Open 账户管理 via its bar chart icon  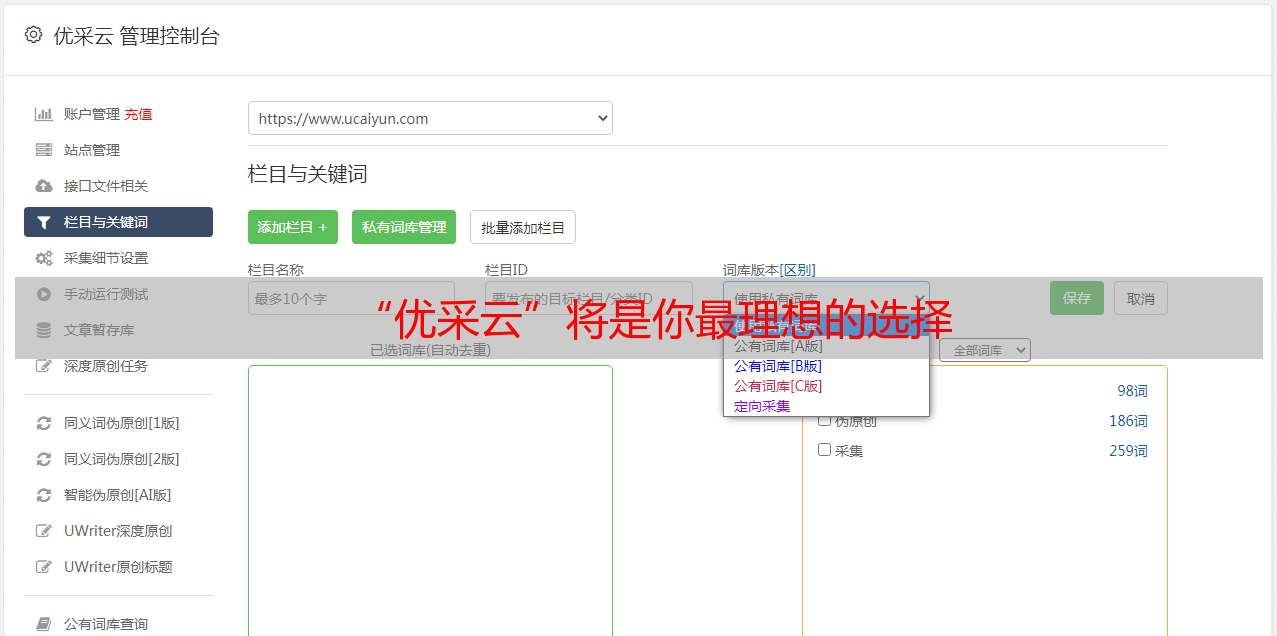[x=43, y=114]
